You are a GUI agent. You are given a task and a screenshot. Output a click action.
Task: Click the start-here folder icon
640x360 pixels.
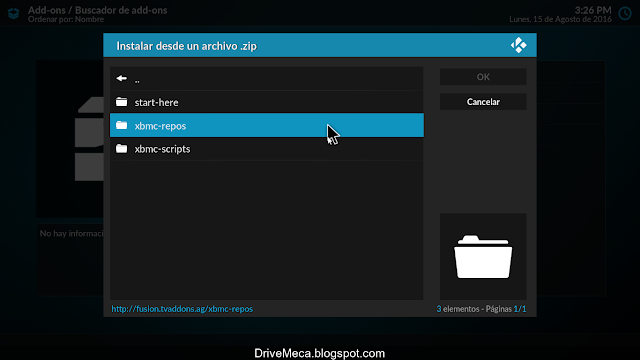(122, 102)
